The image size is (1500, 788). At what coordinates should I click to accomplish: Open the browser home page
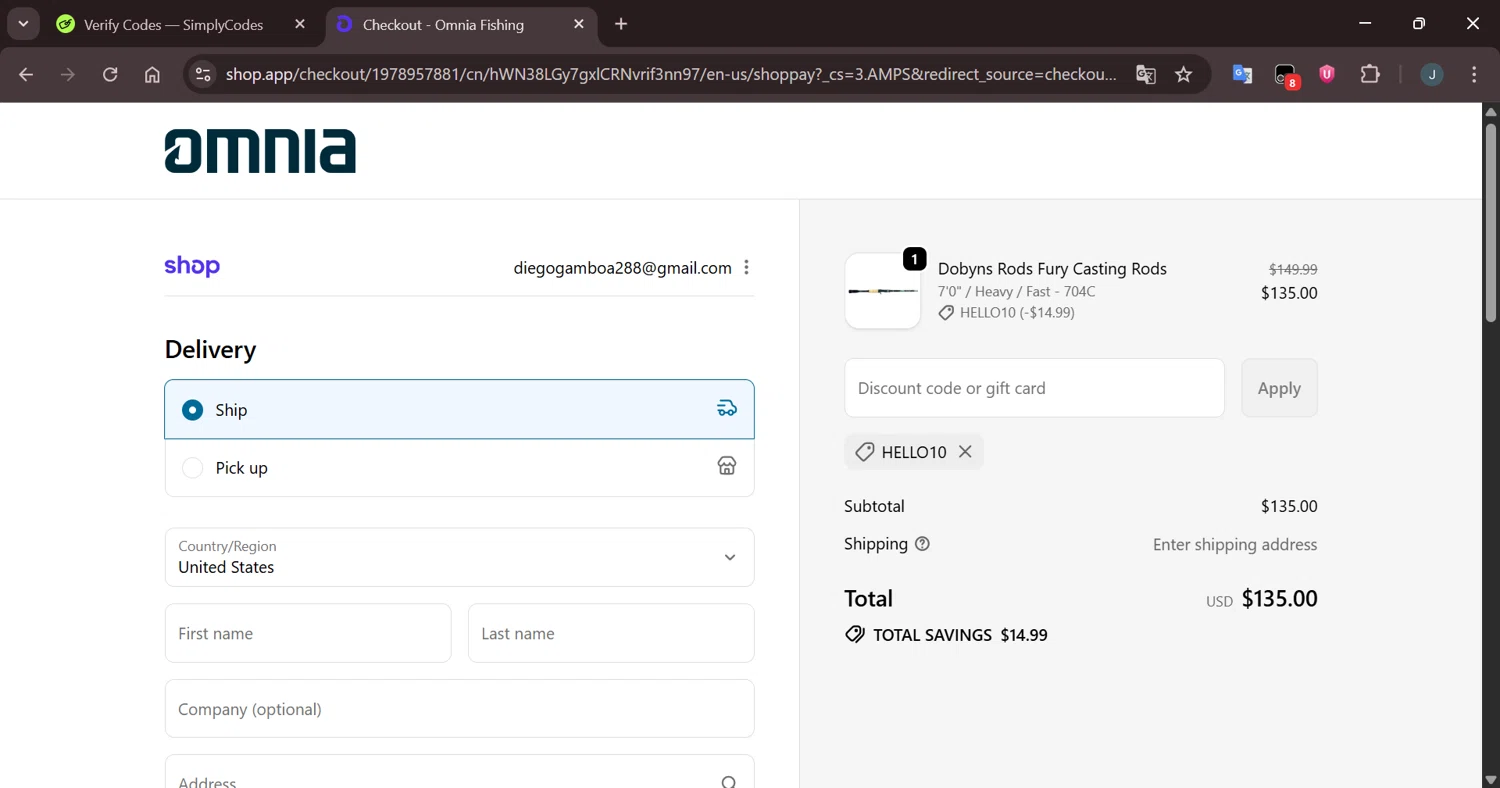152,75
